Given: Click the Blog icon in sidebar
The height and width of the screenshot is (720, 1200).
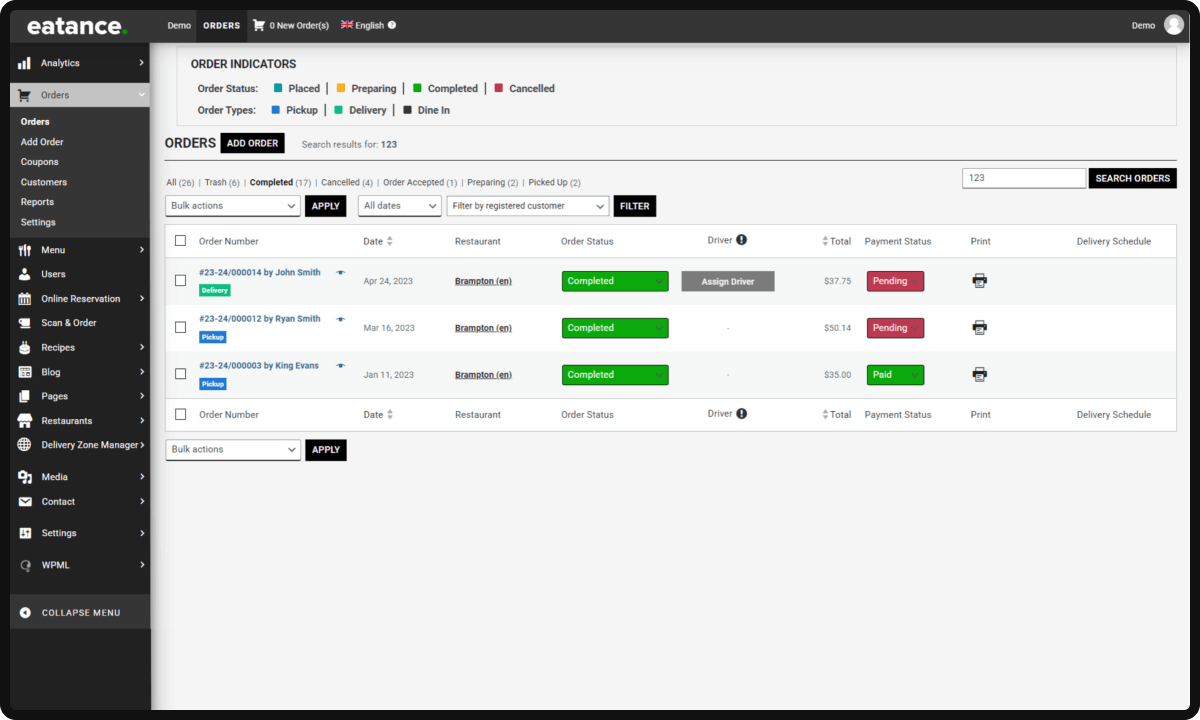Looking at the screenshot, I should point(24,372).
